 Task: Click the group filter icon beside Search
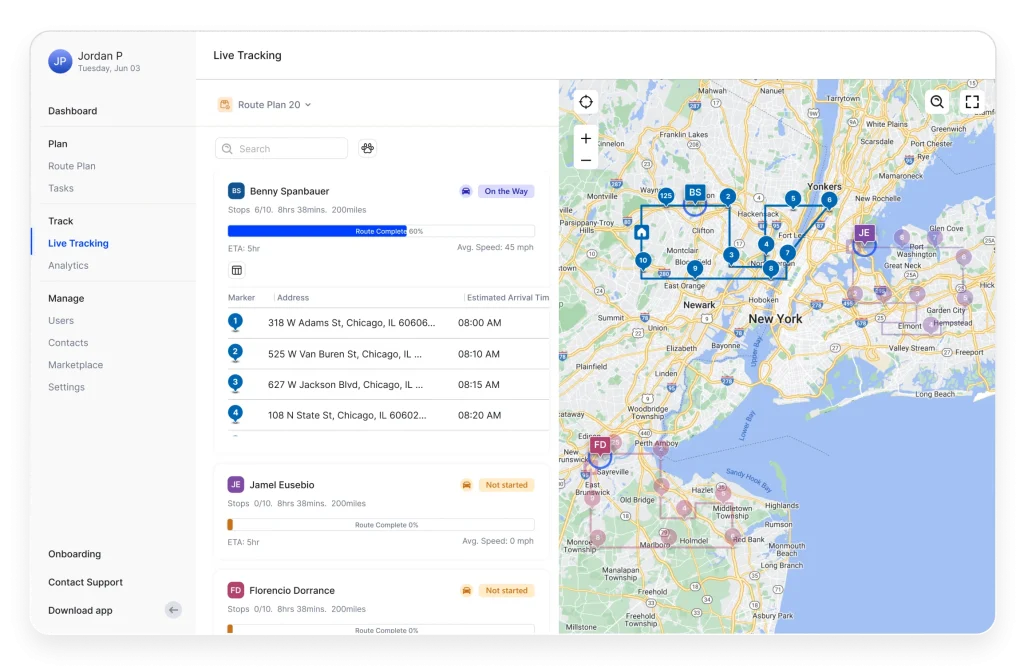[x=368, y=148]
